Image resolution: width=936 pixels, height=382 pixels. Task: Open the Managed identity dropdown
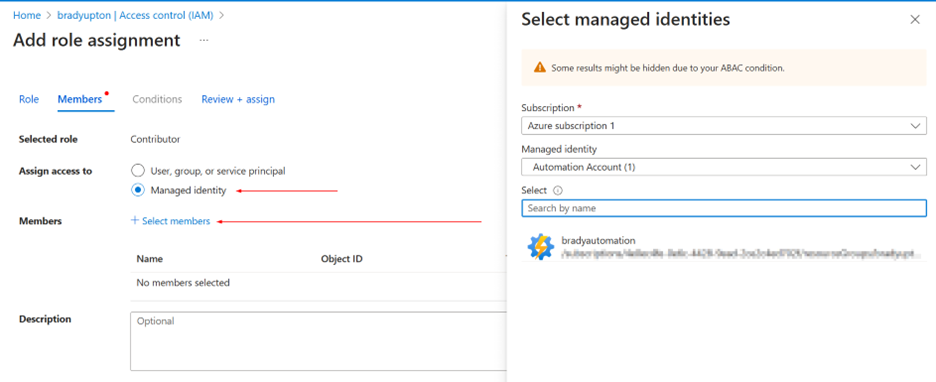point(723,167)
